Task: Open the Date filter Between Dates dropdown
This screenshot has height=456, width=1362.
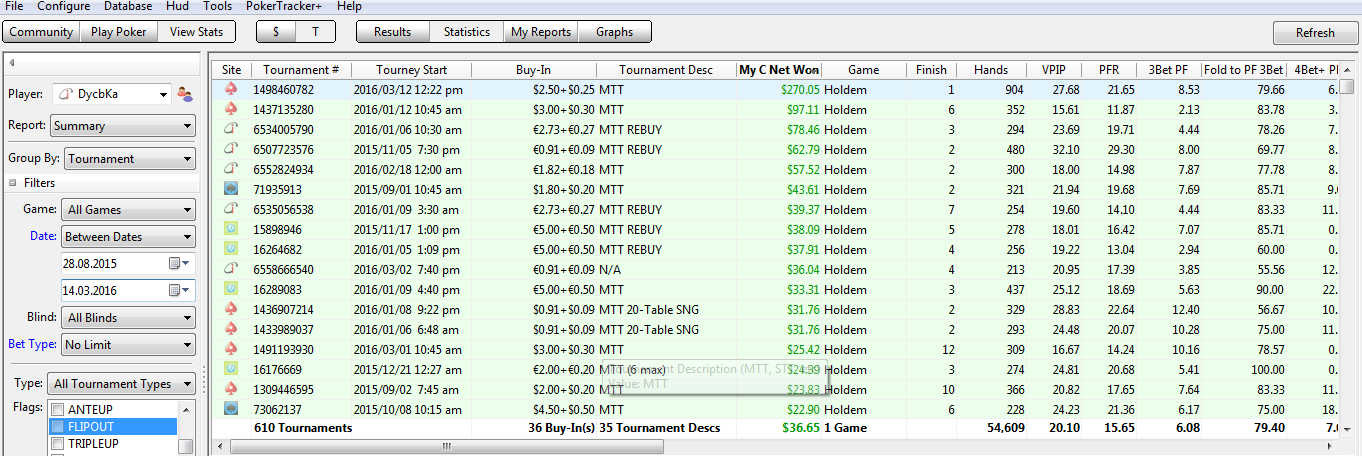Action: coord(127,237)
